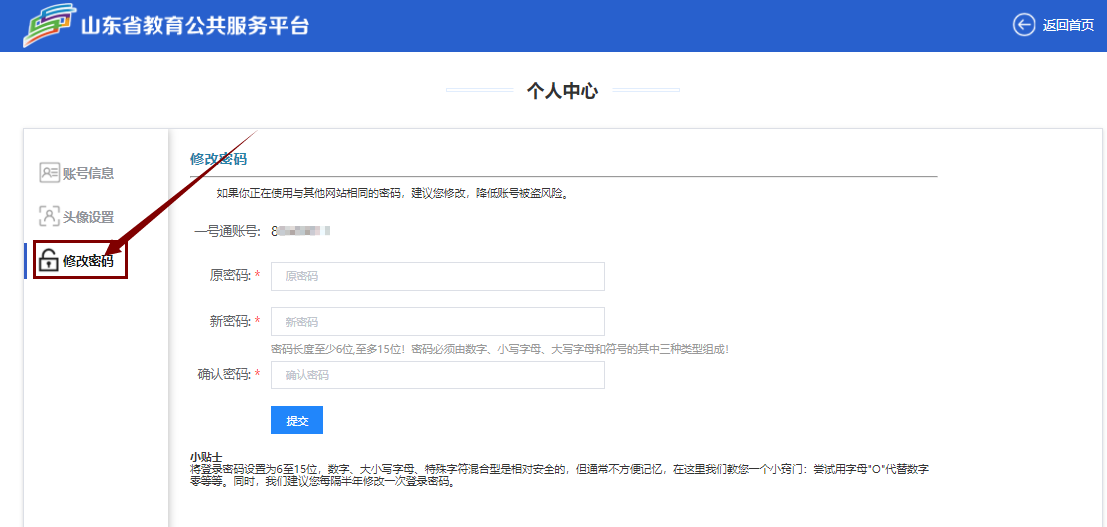Click the password length requirement hint text
Image resolution: width=1107 pixels, height=527 pixels.
tap(500, 349)
